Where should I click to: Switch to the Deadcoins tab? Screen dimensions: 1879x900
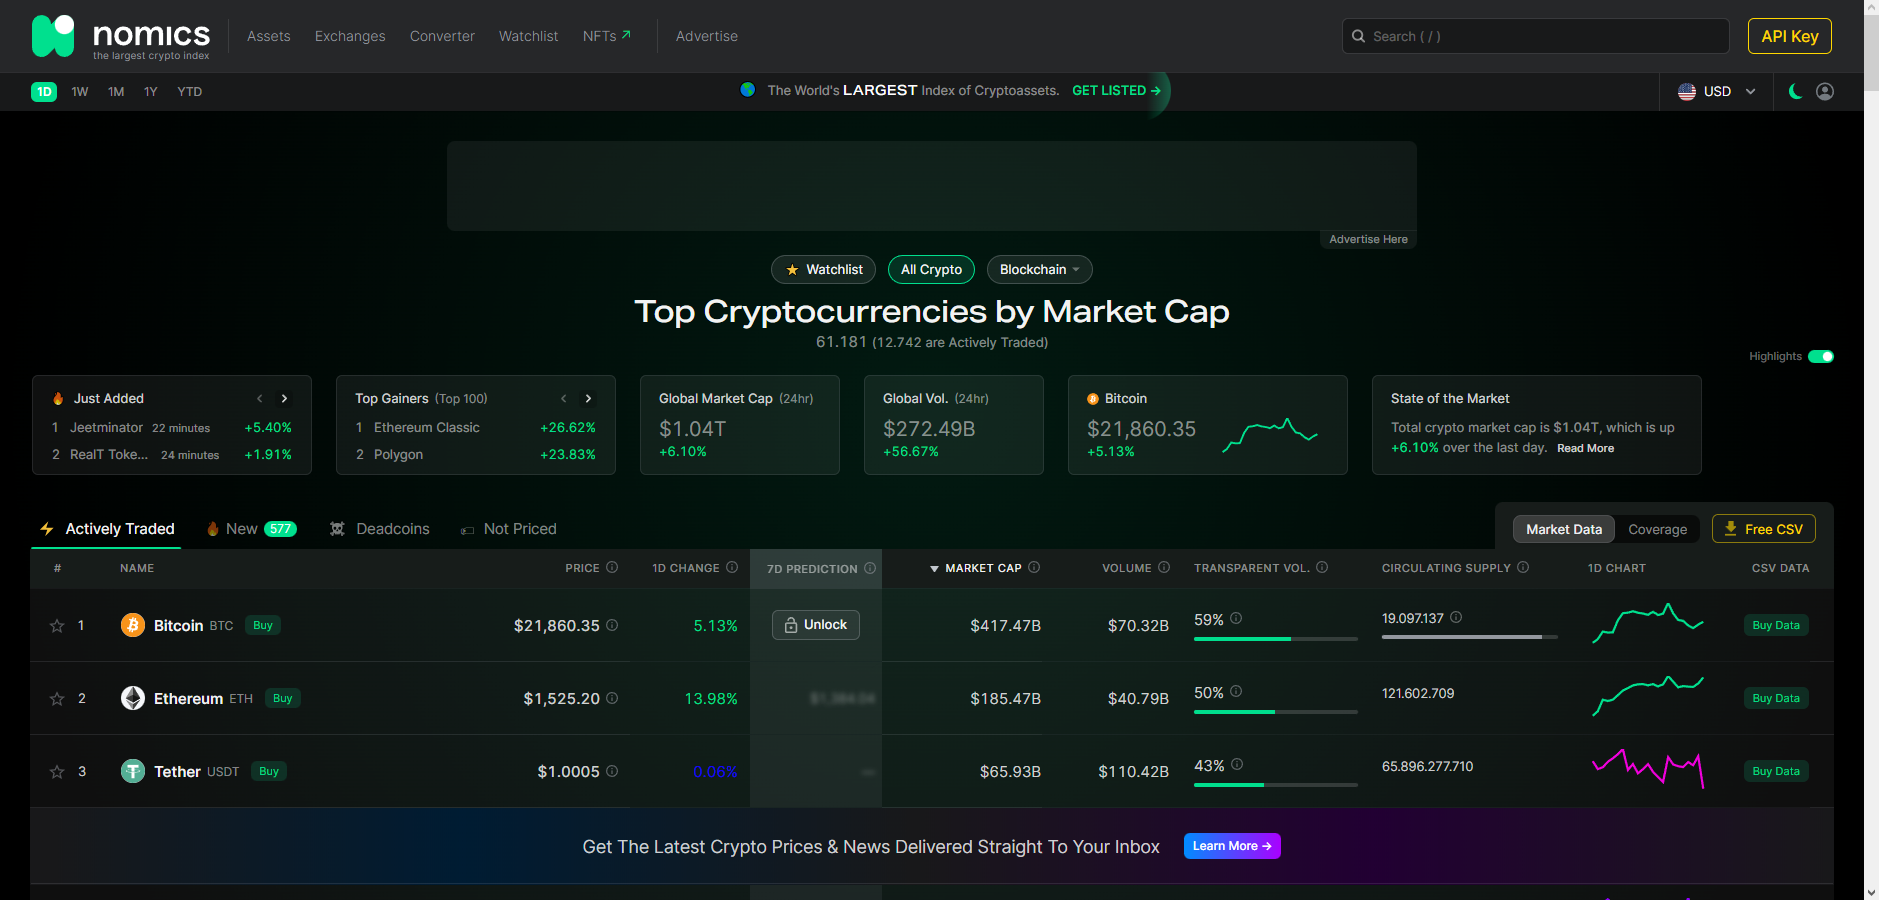(x=380, y=529)
